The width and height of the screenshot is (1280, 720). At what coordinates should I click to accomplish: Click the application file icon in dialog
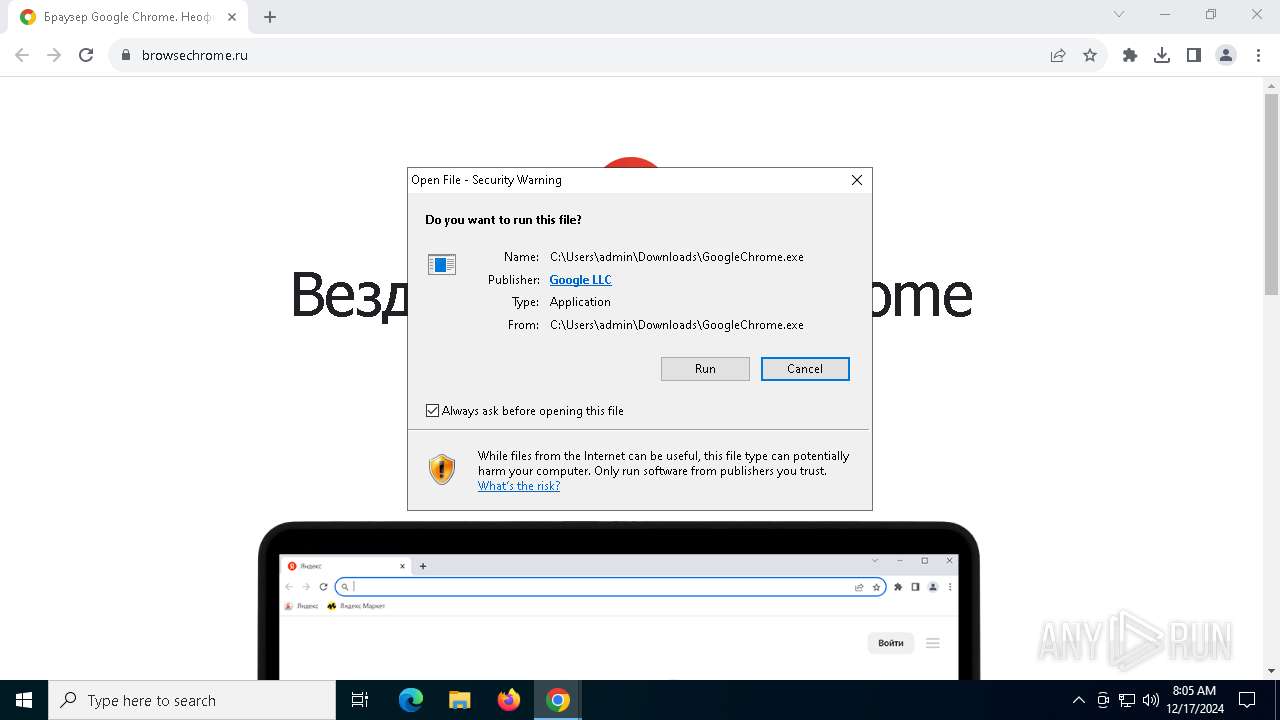[442, 264]
